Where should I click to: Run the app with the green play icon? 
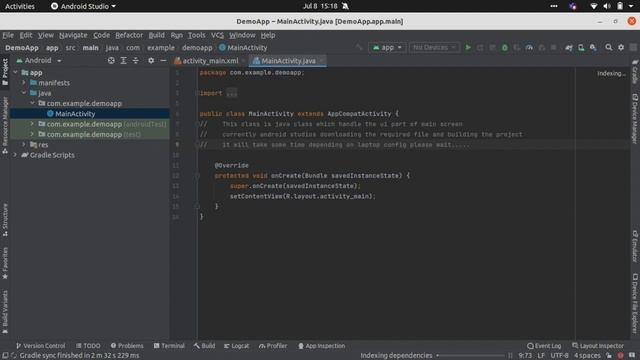click(468, 47)
